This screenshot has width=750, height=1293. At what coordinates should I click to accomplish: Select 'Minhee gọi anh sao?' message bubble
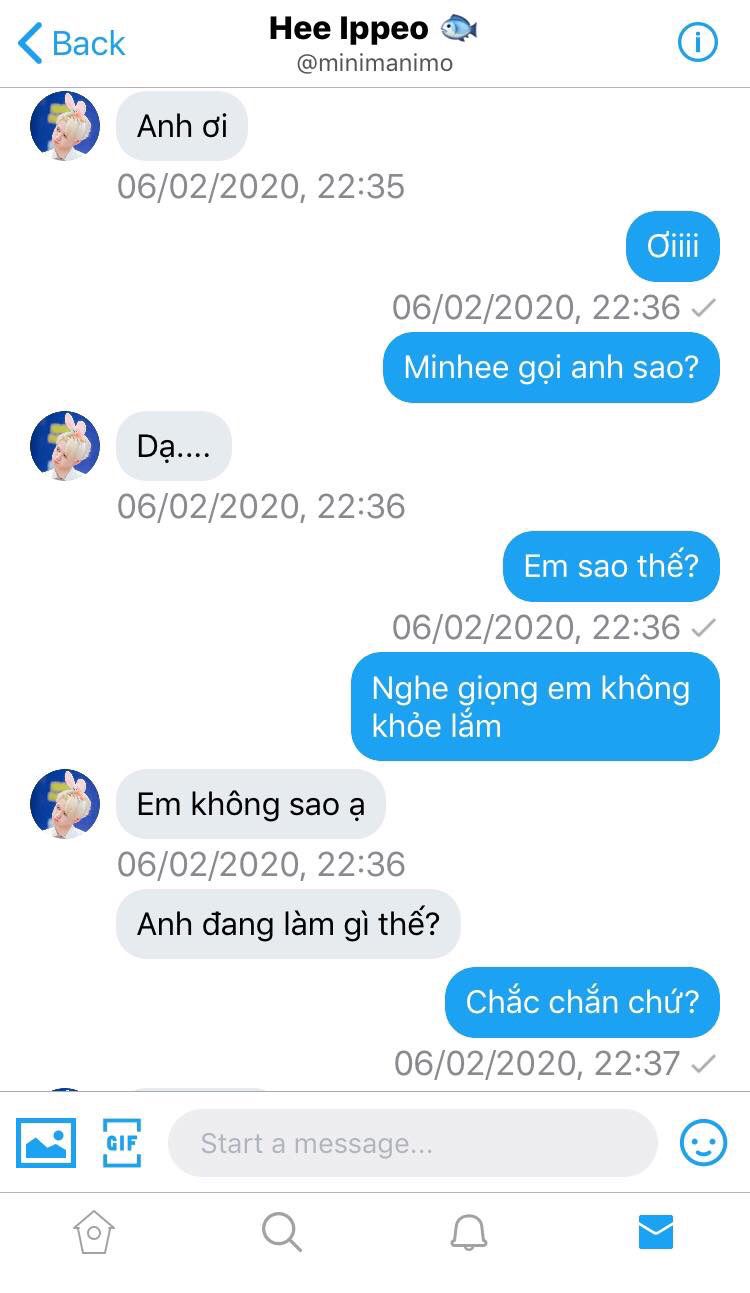(x=551, y=368)
